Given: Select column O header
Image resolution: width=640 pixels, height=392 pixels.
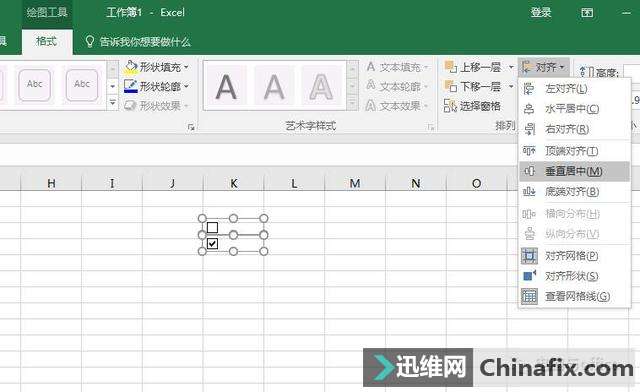Looking at the screenshot, I should [476, 183].
